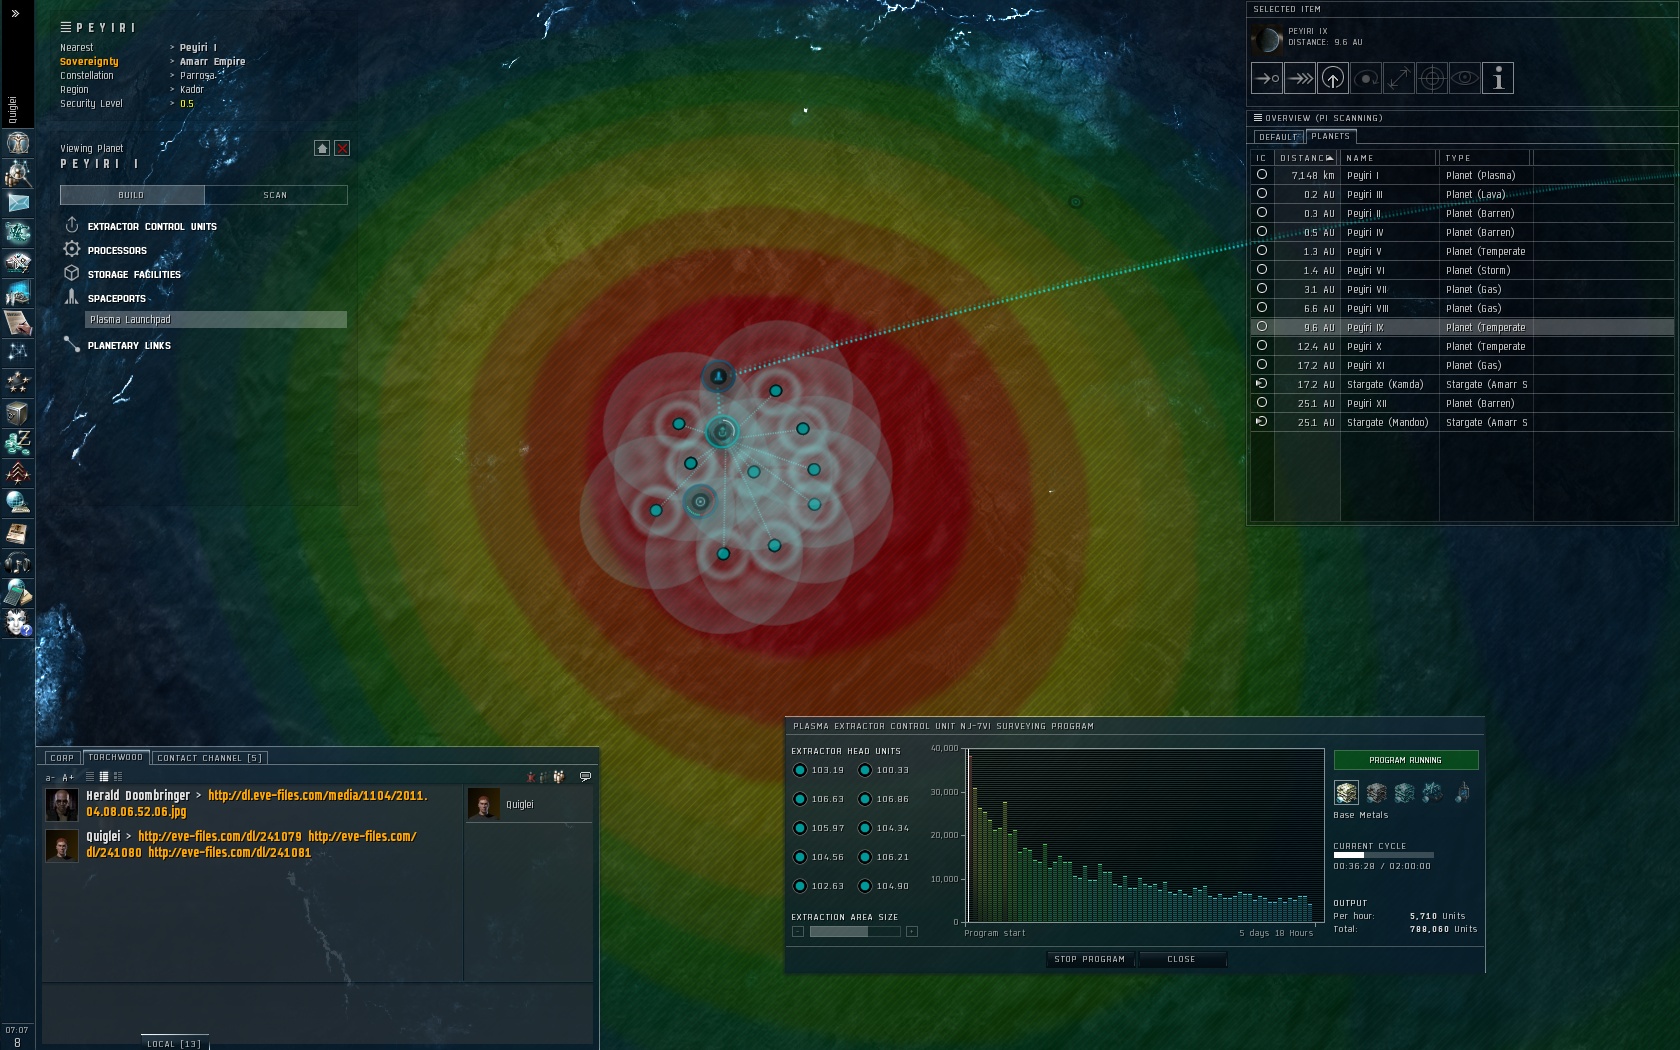Click the Approach icon in Selected Item
The image size is (1680, 1050).
pyautogui.click(x=1267, y=78)
